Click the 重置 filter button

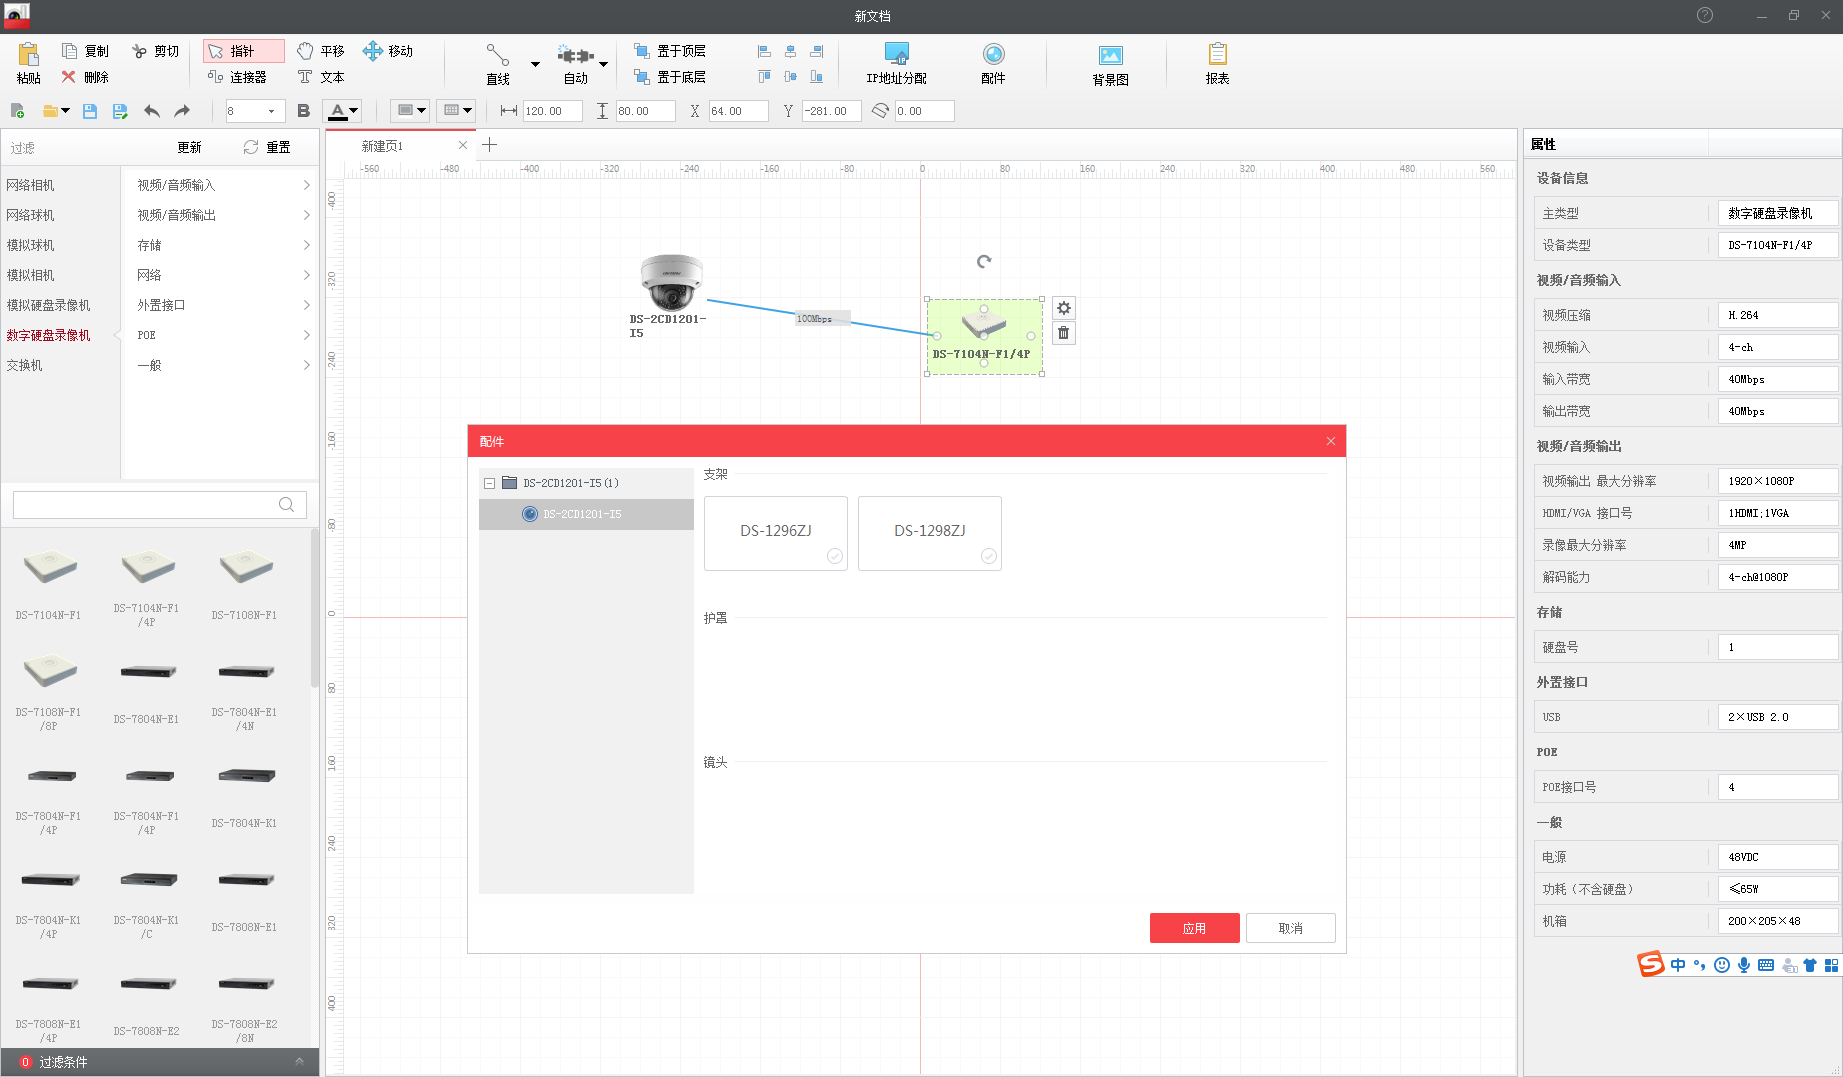coord(267,147)
